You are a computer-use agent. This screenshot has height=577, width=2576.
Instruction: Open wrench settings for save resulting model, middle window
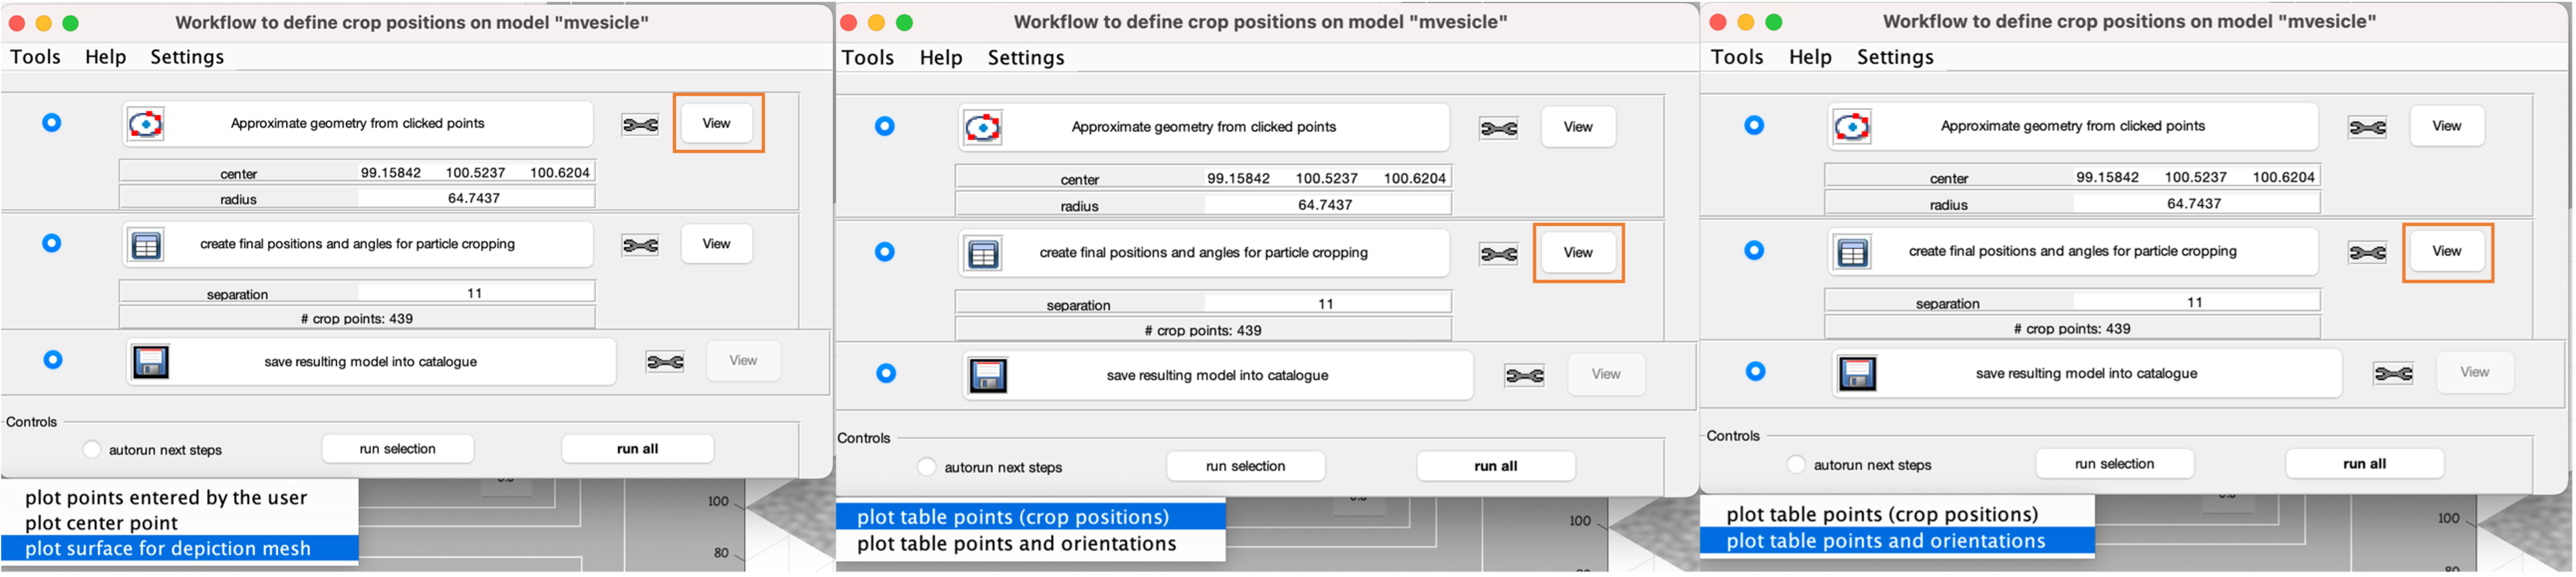tap(1524, 377)
